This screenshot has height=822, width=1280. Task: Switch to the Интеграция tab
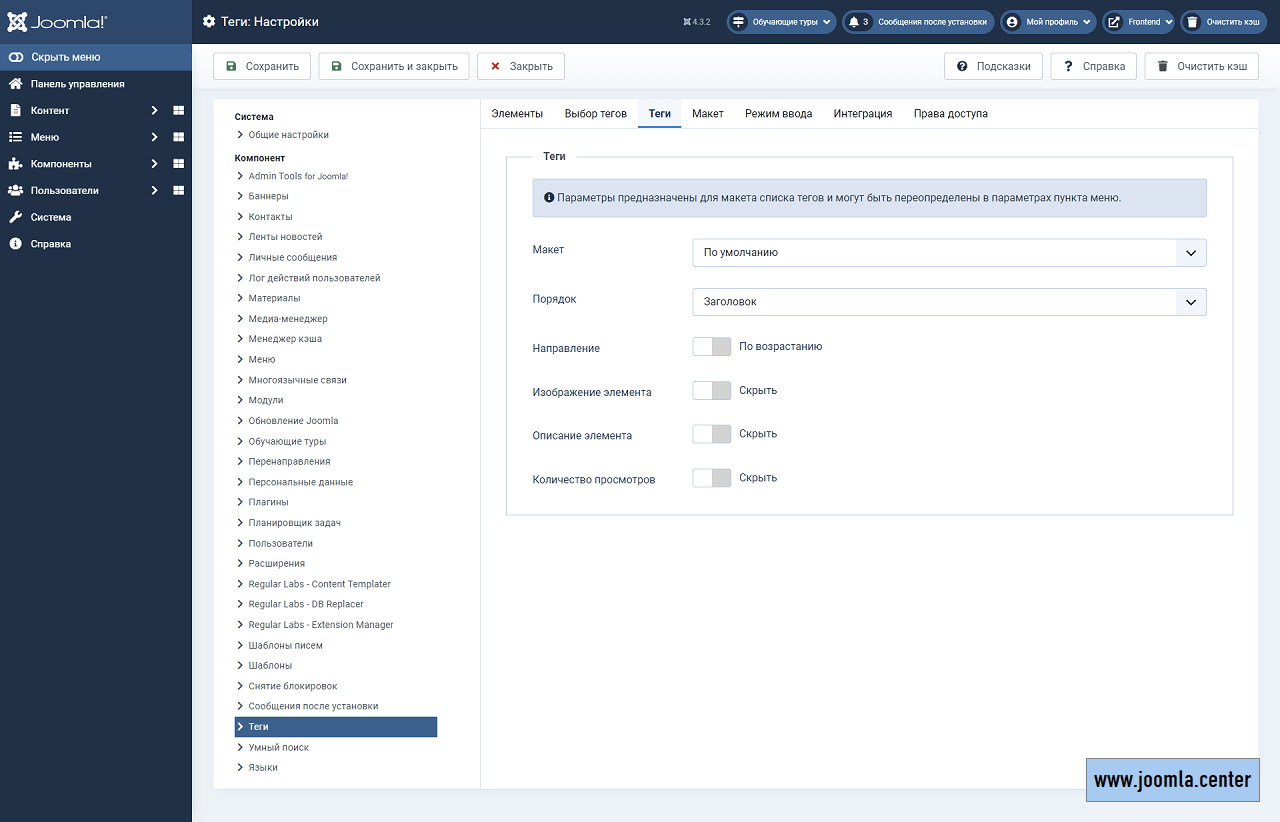(862, 114)
